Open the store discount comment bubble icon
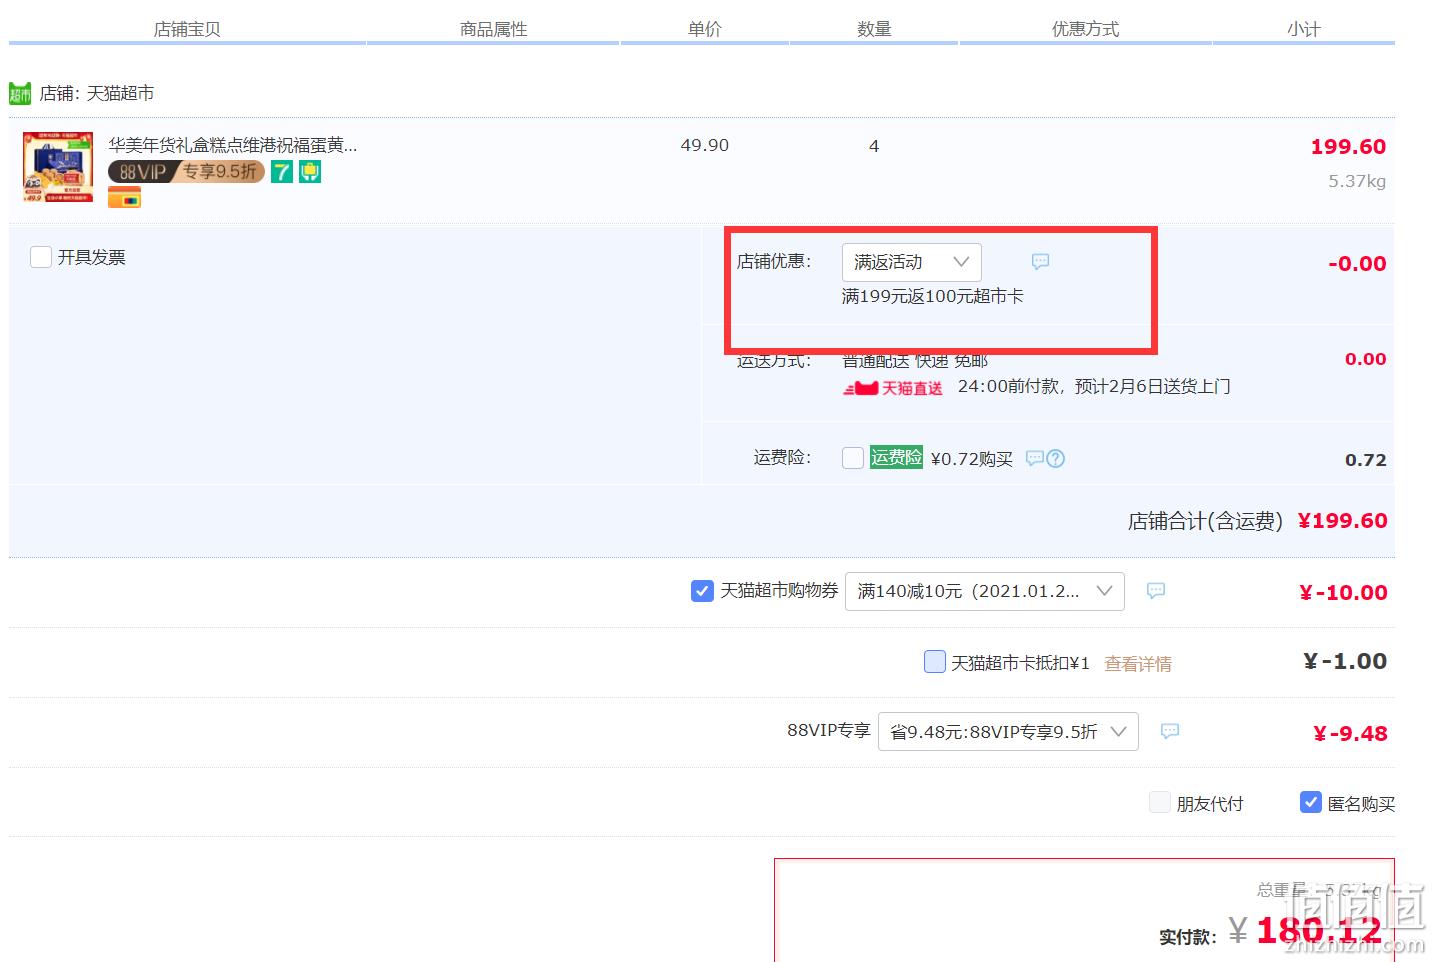Image resolution: width=1434 pixels, height=962 pixels. coord(1040,262)
